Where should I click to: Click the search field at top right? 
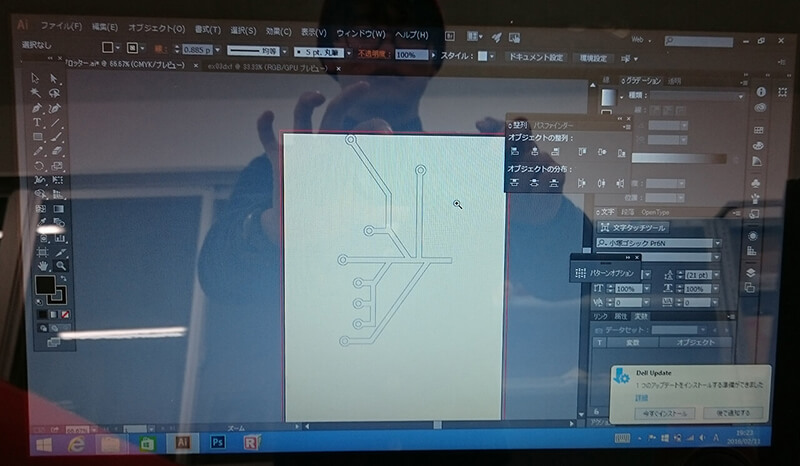click(699, 41)
